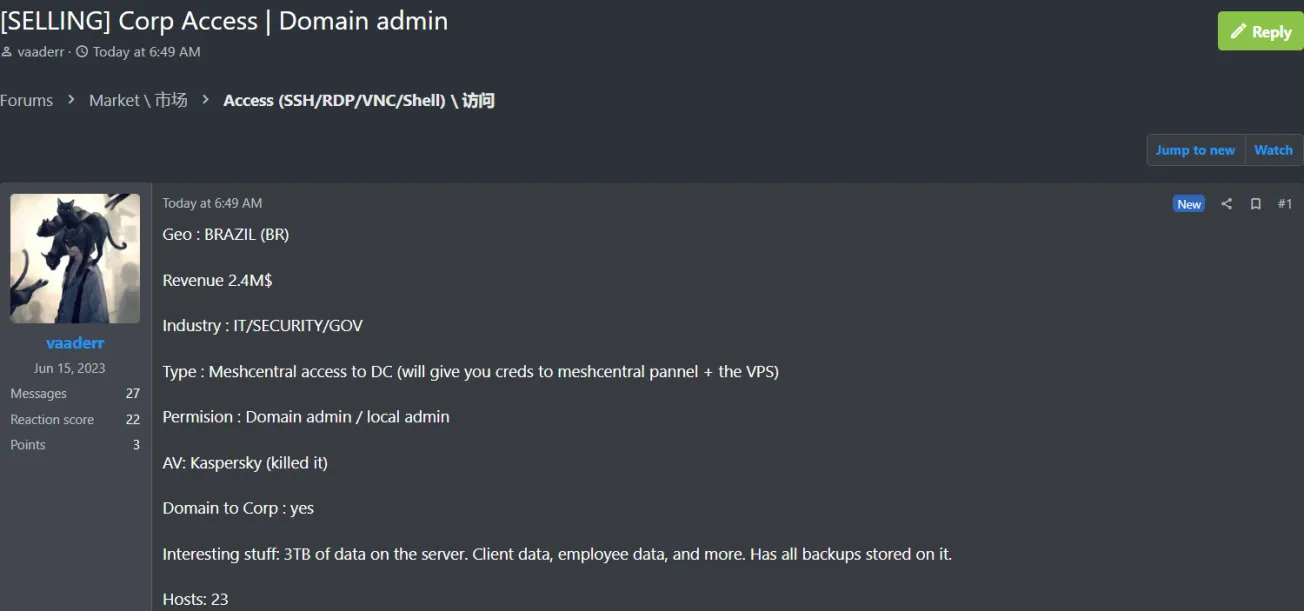Open vaaderr's avatar image

(x=75, y=258)
